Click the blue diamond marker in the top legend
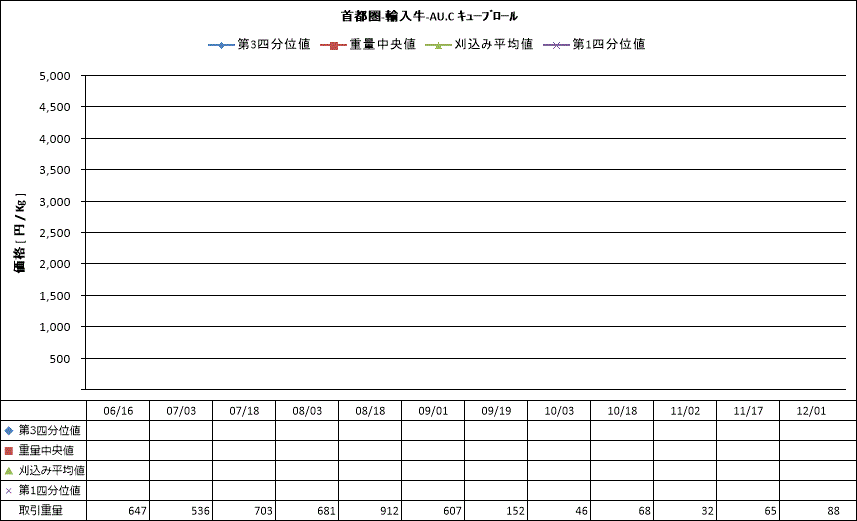The width and height of the screenshot is (857, 521). click(221, 45)
